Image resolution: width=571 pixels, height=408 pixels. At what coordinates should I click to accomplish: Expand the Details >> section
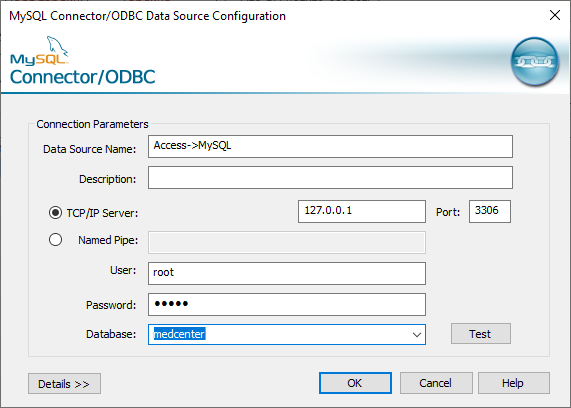coord(64,384)
